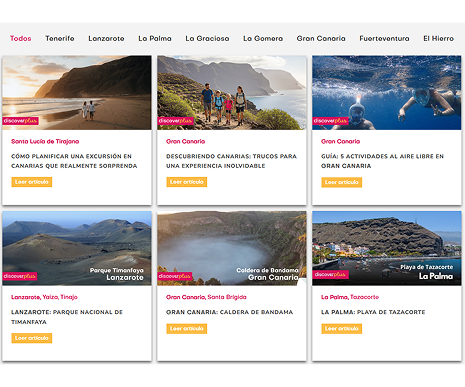Viewport: 465px width, 387px height.
Task: Open the Gran Canaria Caldera de Bandama title
Action: point(229,312)
